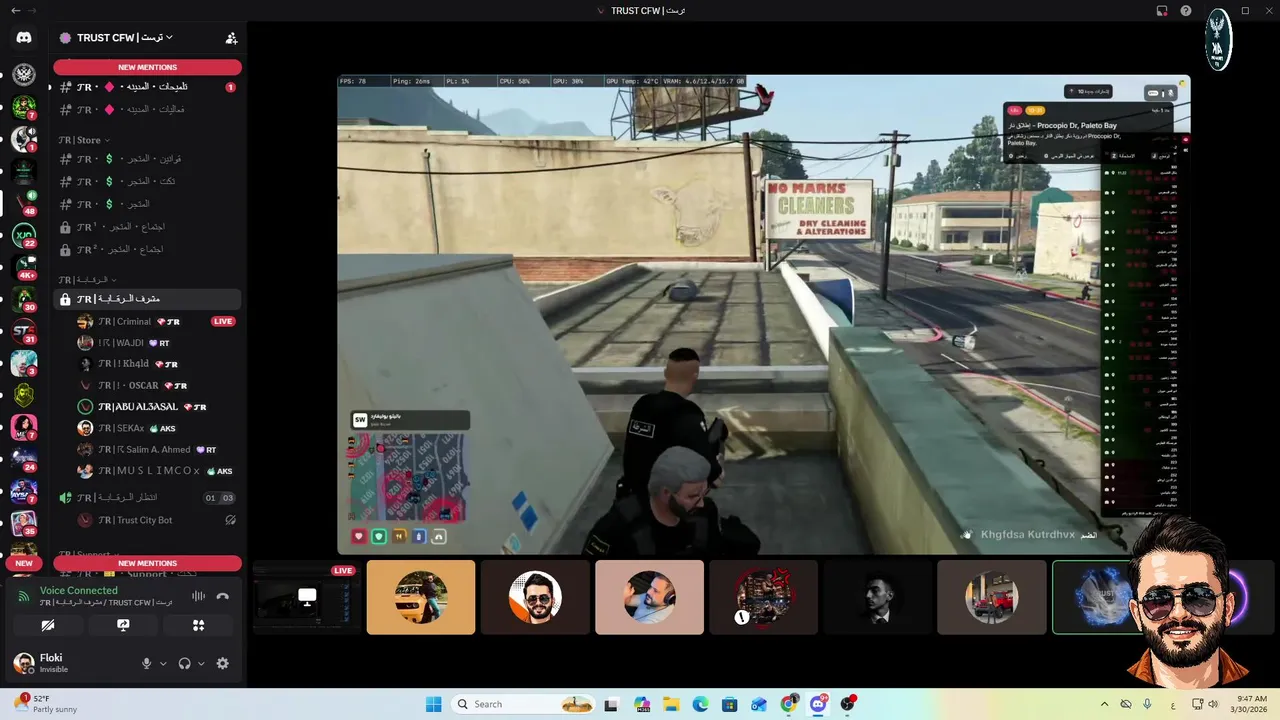Select TR | ABU AL3ASAL in voice list
Screen dimensions: 1280x720
pyautogui.click(x=157, y=407)
